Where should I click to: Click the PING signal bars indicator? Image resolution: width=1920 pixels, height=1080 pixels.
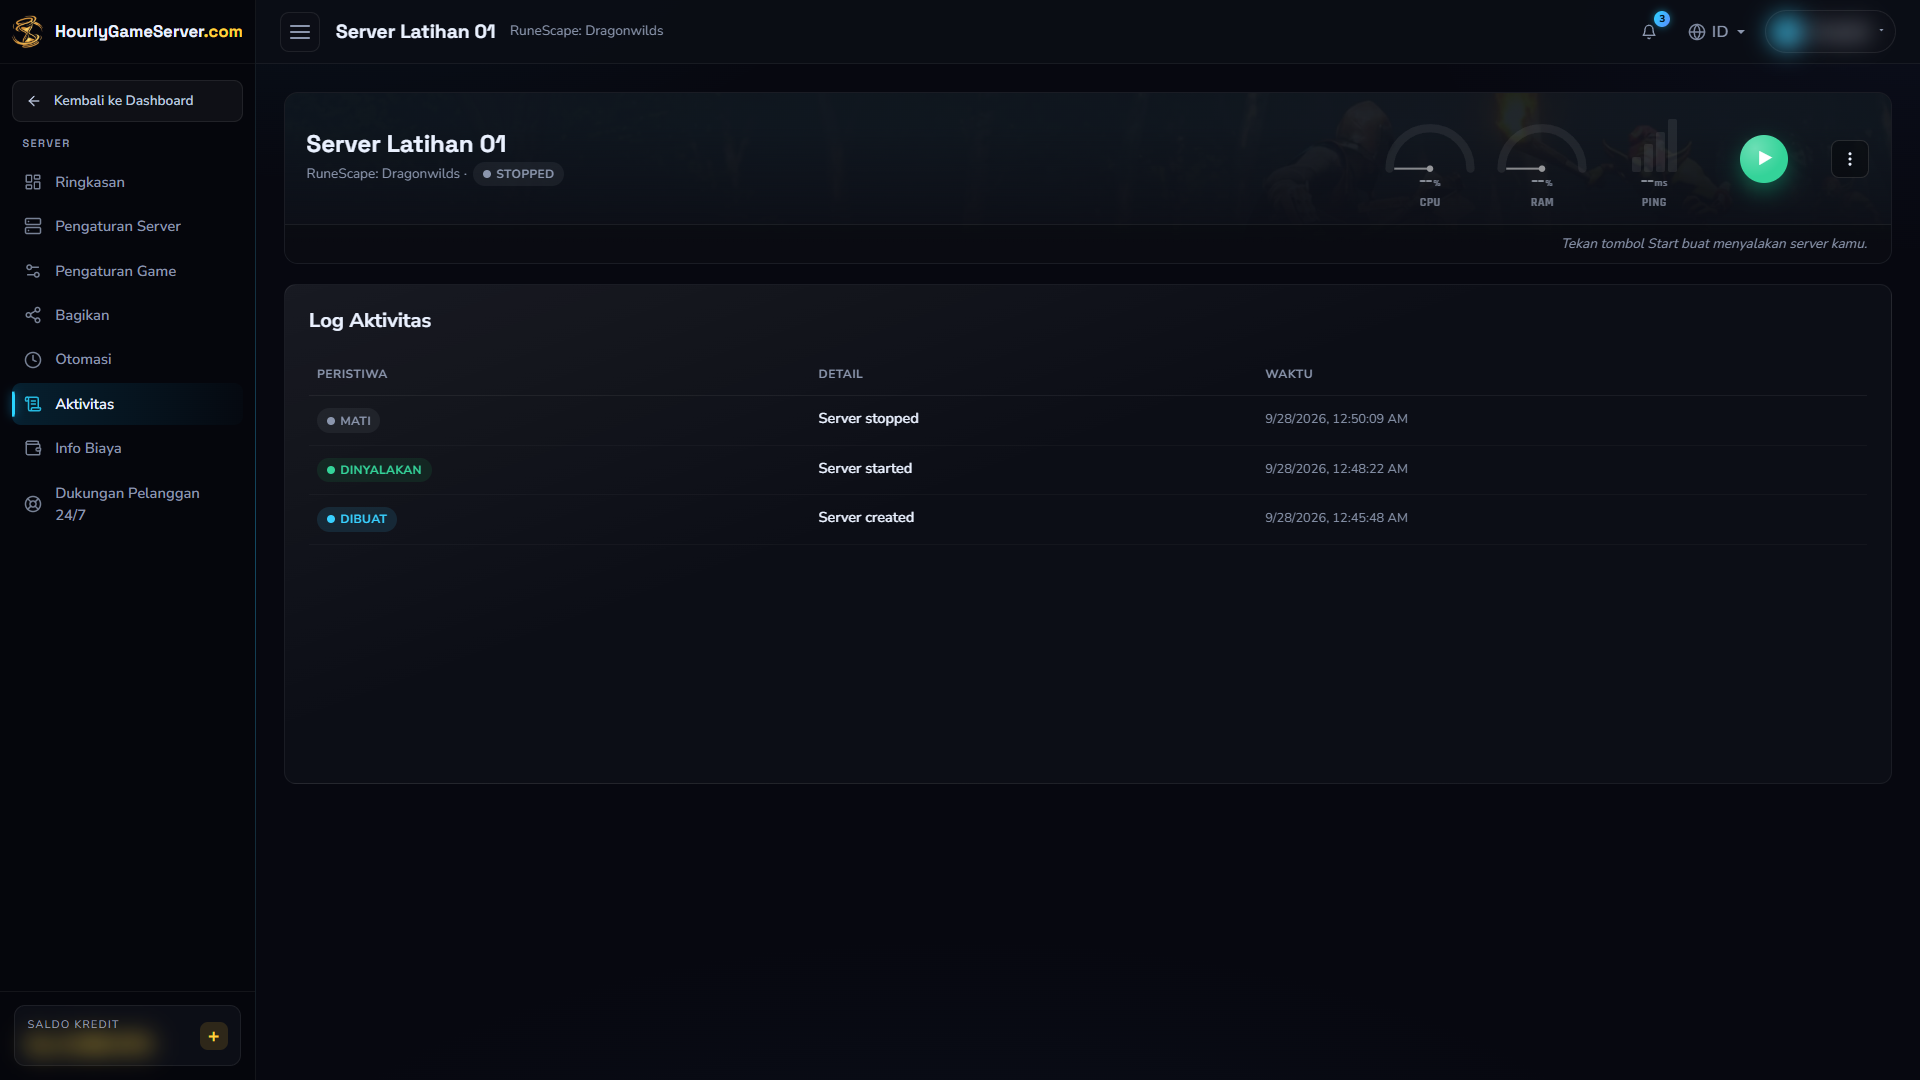coord(1654,165)
